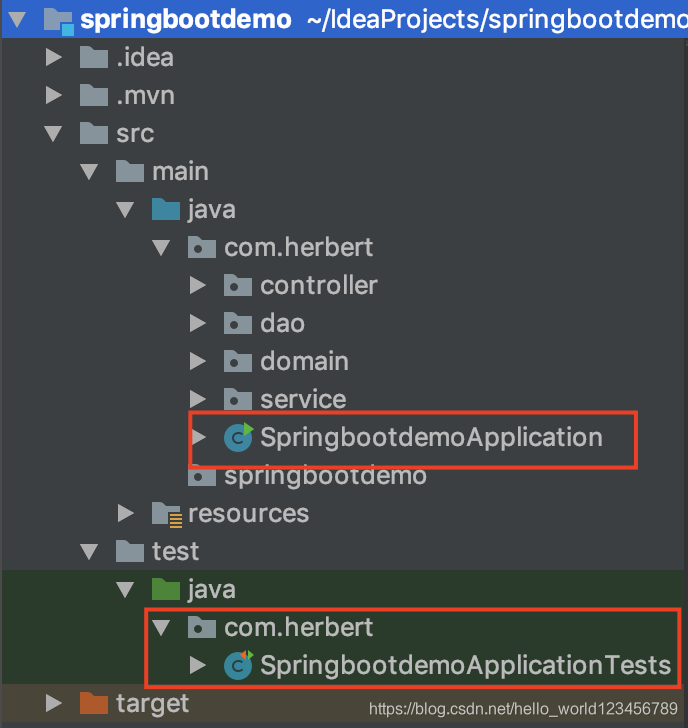Open the blog.csdn.net watermark link
This screenshot has width=688, height=728.
[x=523, y=709]
